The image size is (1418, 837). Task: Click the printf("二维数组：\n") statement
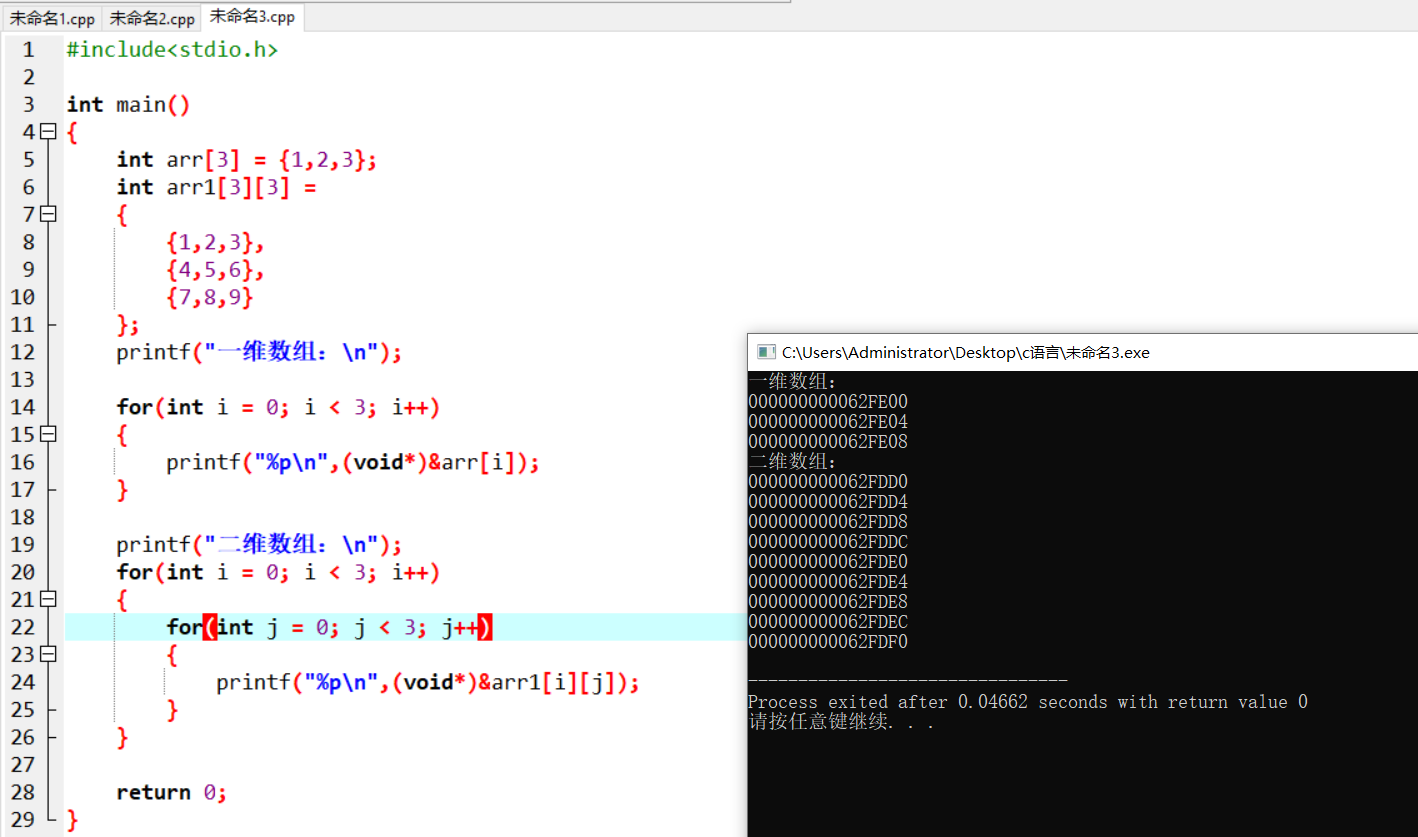tap(259, 544)
